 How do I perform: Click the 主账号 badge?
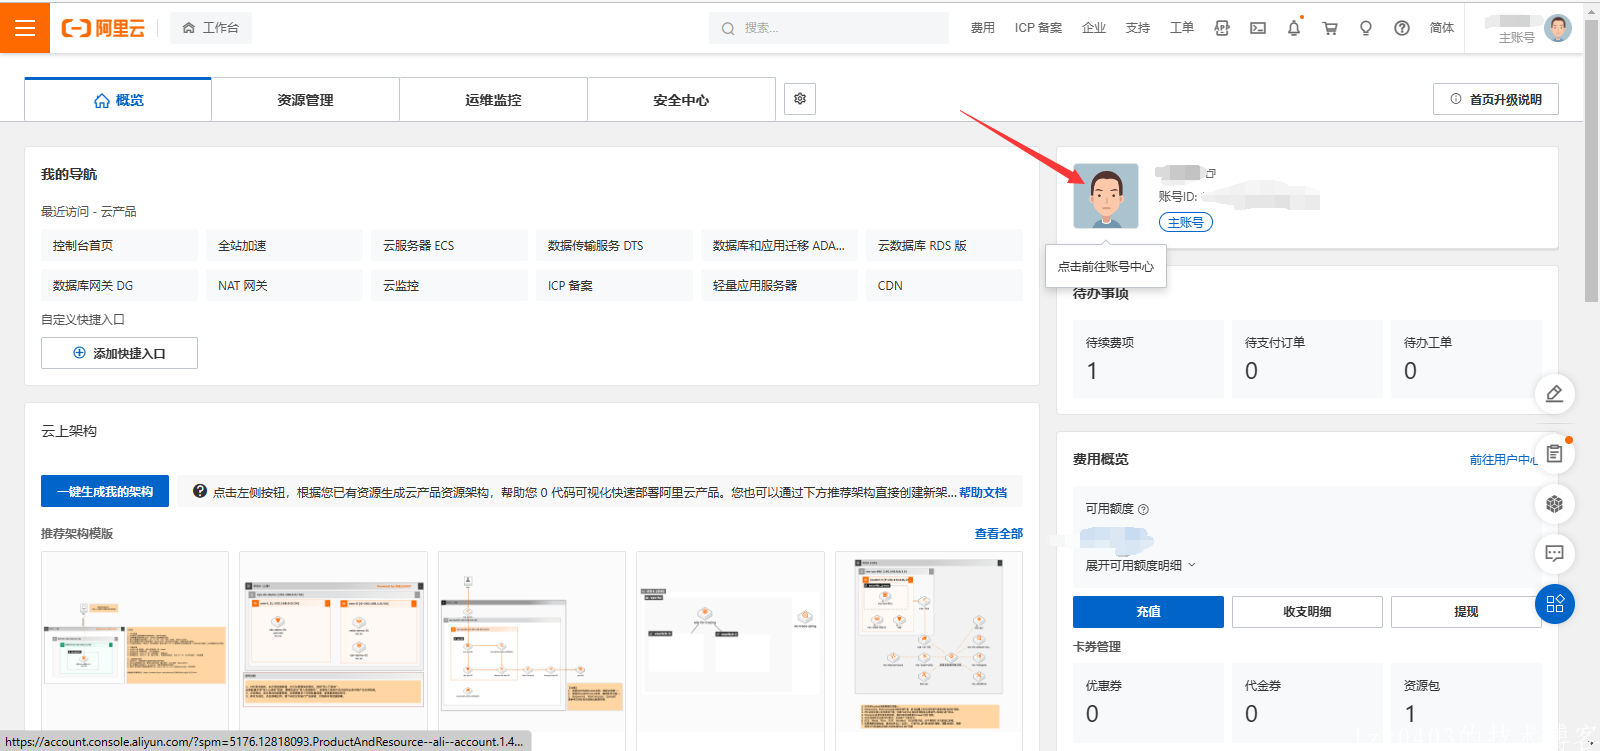click(x=1186, y=222)
